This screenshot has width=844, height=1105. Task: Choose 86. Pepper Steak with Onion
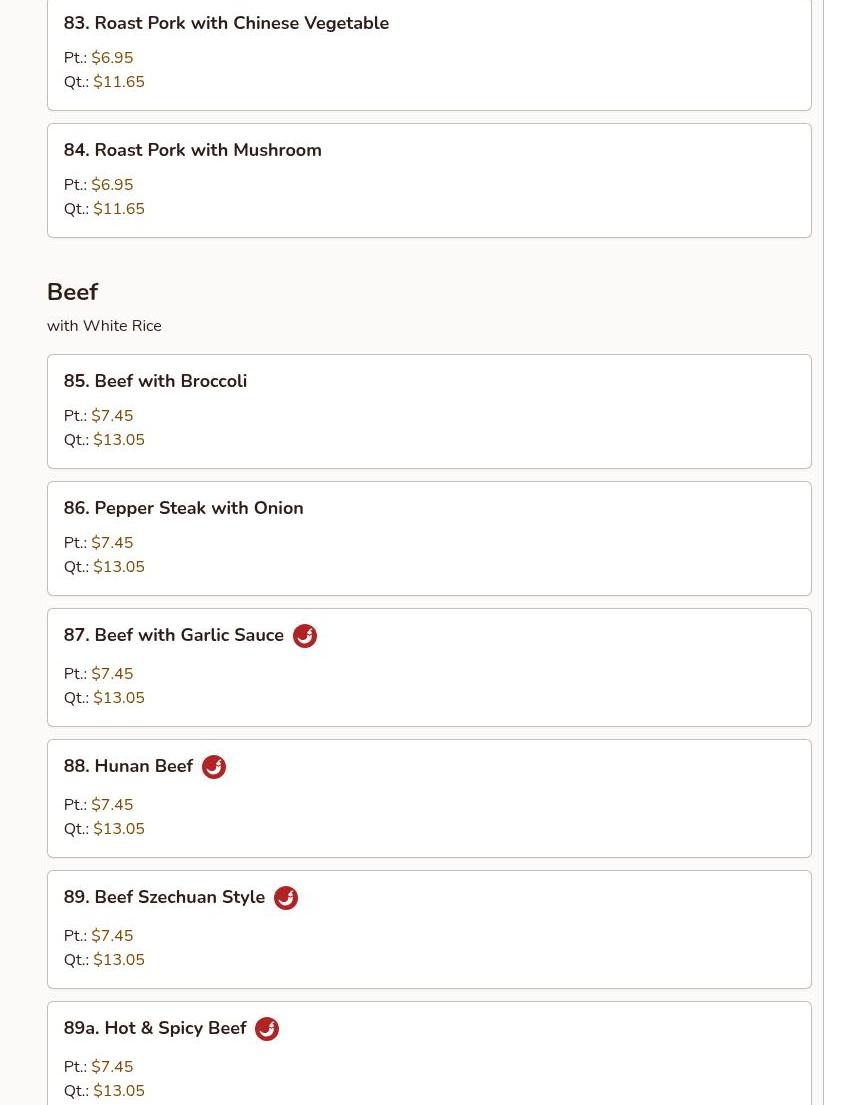point(183,508)
